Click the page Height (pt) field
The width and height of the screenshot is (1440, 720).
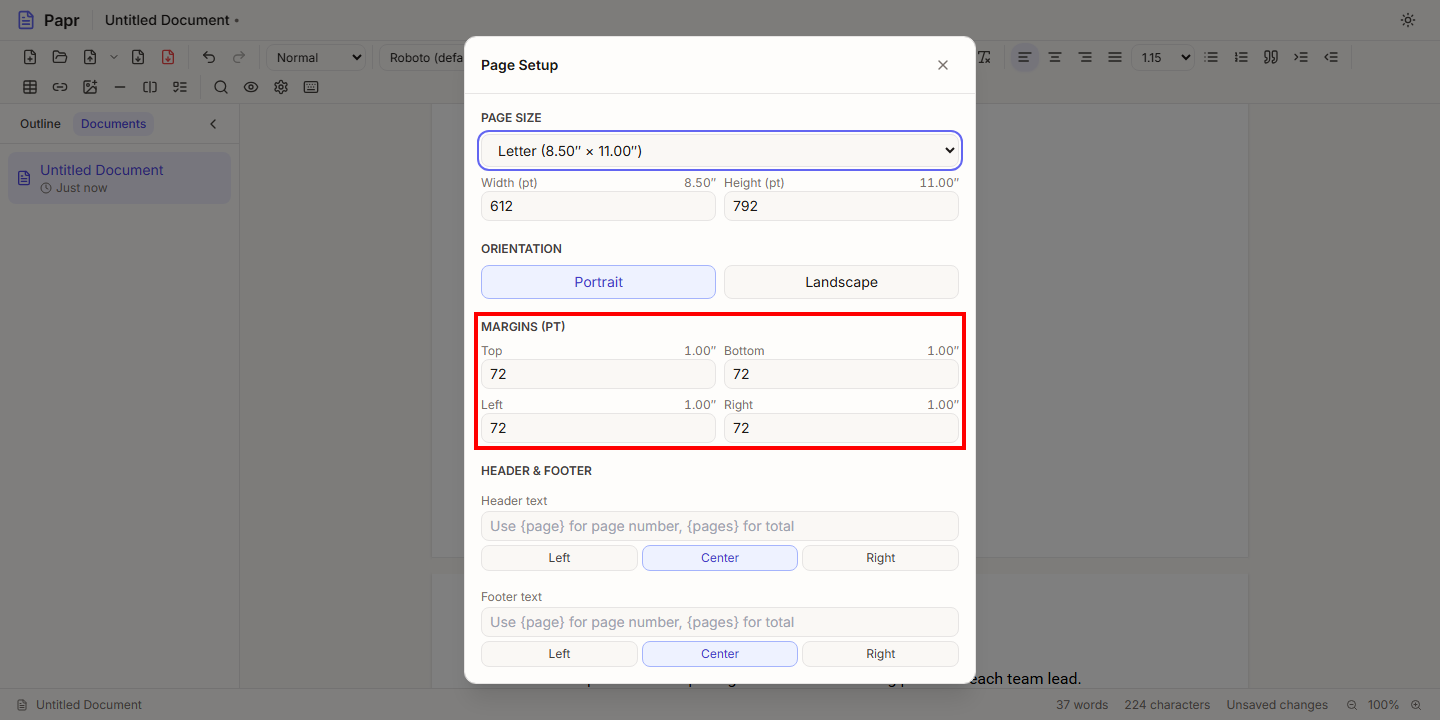click(841, 206)
